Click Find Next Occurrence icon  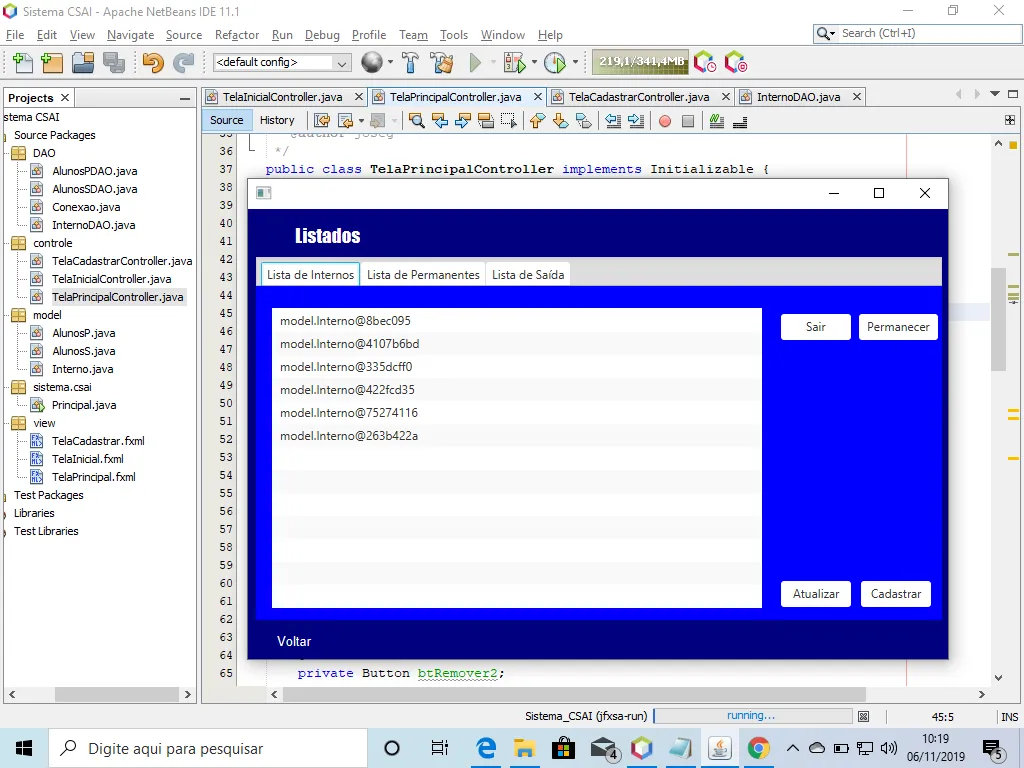(x=462, y=121)
